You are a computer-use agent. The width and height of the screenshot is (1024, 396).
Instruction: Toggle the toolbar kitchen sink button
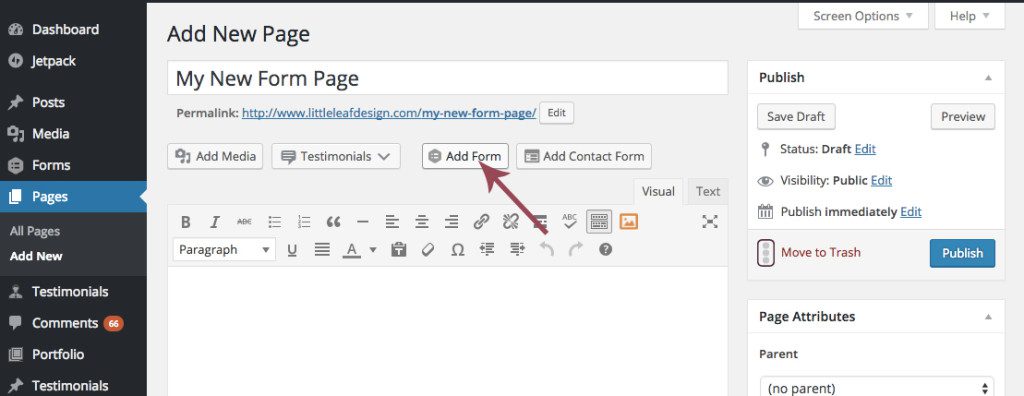tap(599, 222)
